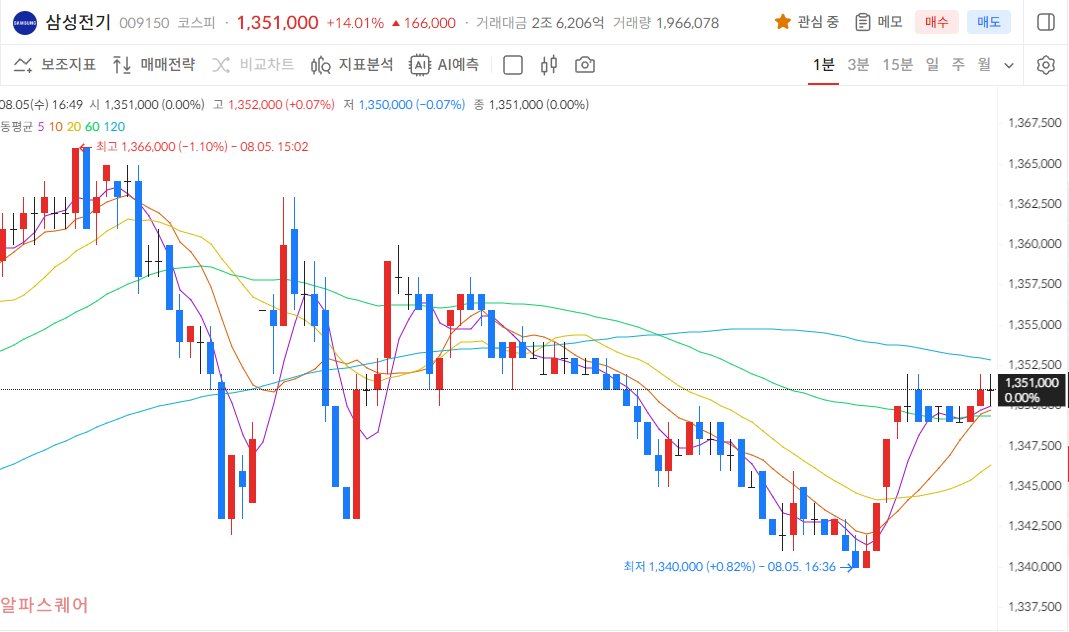Image resolution: width=1069 pixels, height=632 pixels.
Task: Click the ▲166,000 price change
Action: [x=423, y=23]
